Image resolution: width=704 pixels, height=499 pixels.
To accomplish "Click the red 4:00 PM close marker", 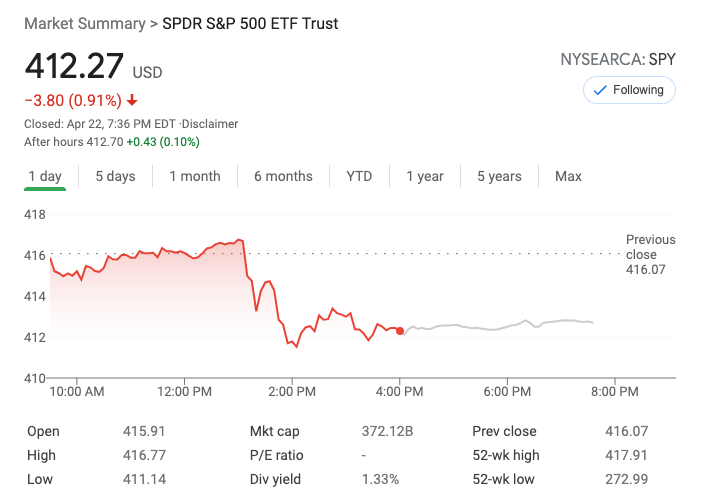I will [x=400, y=331].
